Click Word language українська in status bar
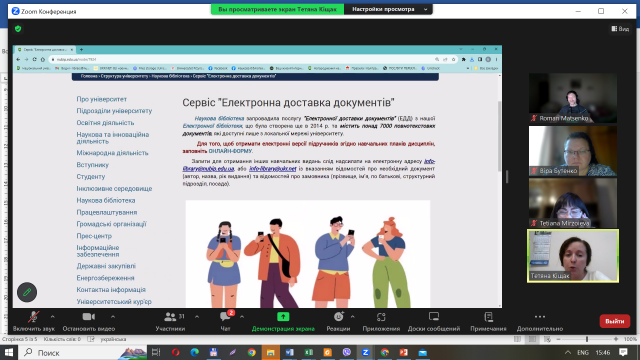Screen dimensions: 640x360 (113, 339)
